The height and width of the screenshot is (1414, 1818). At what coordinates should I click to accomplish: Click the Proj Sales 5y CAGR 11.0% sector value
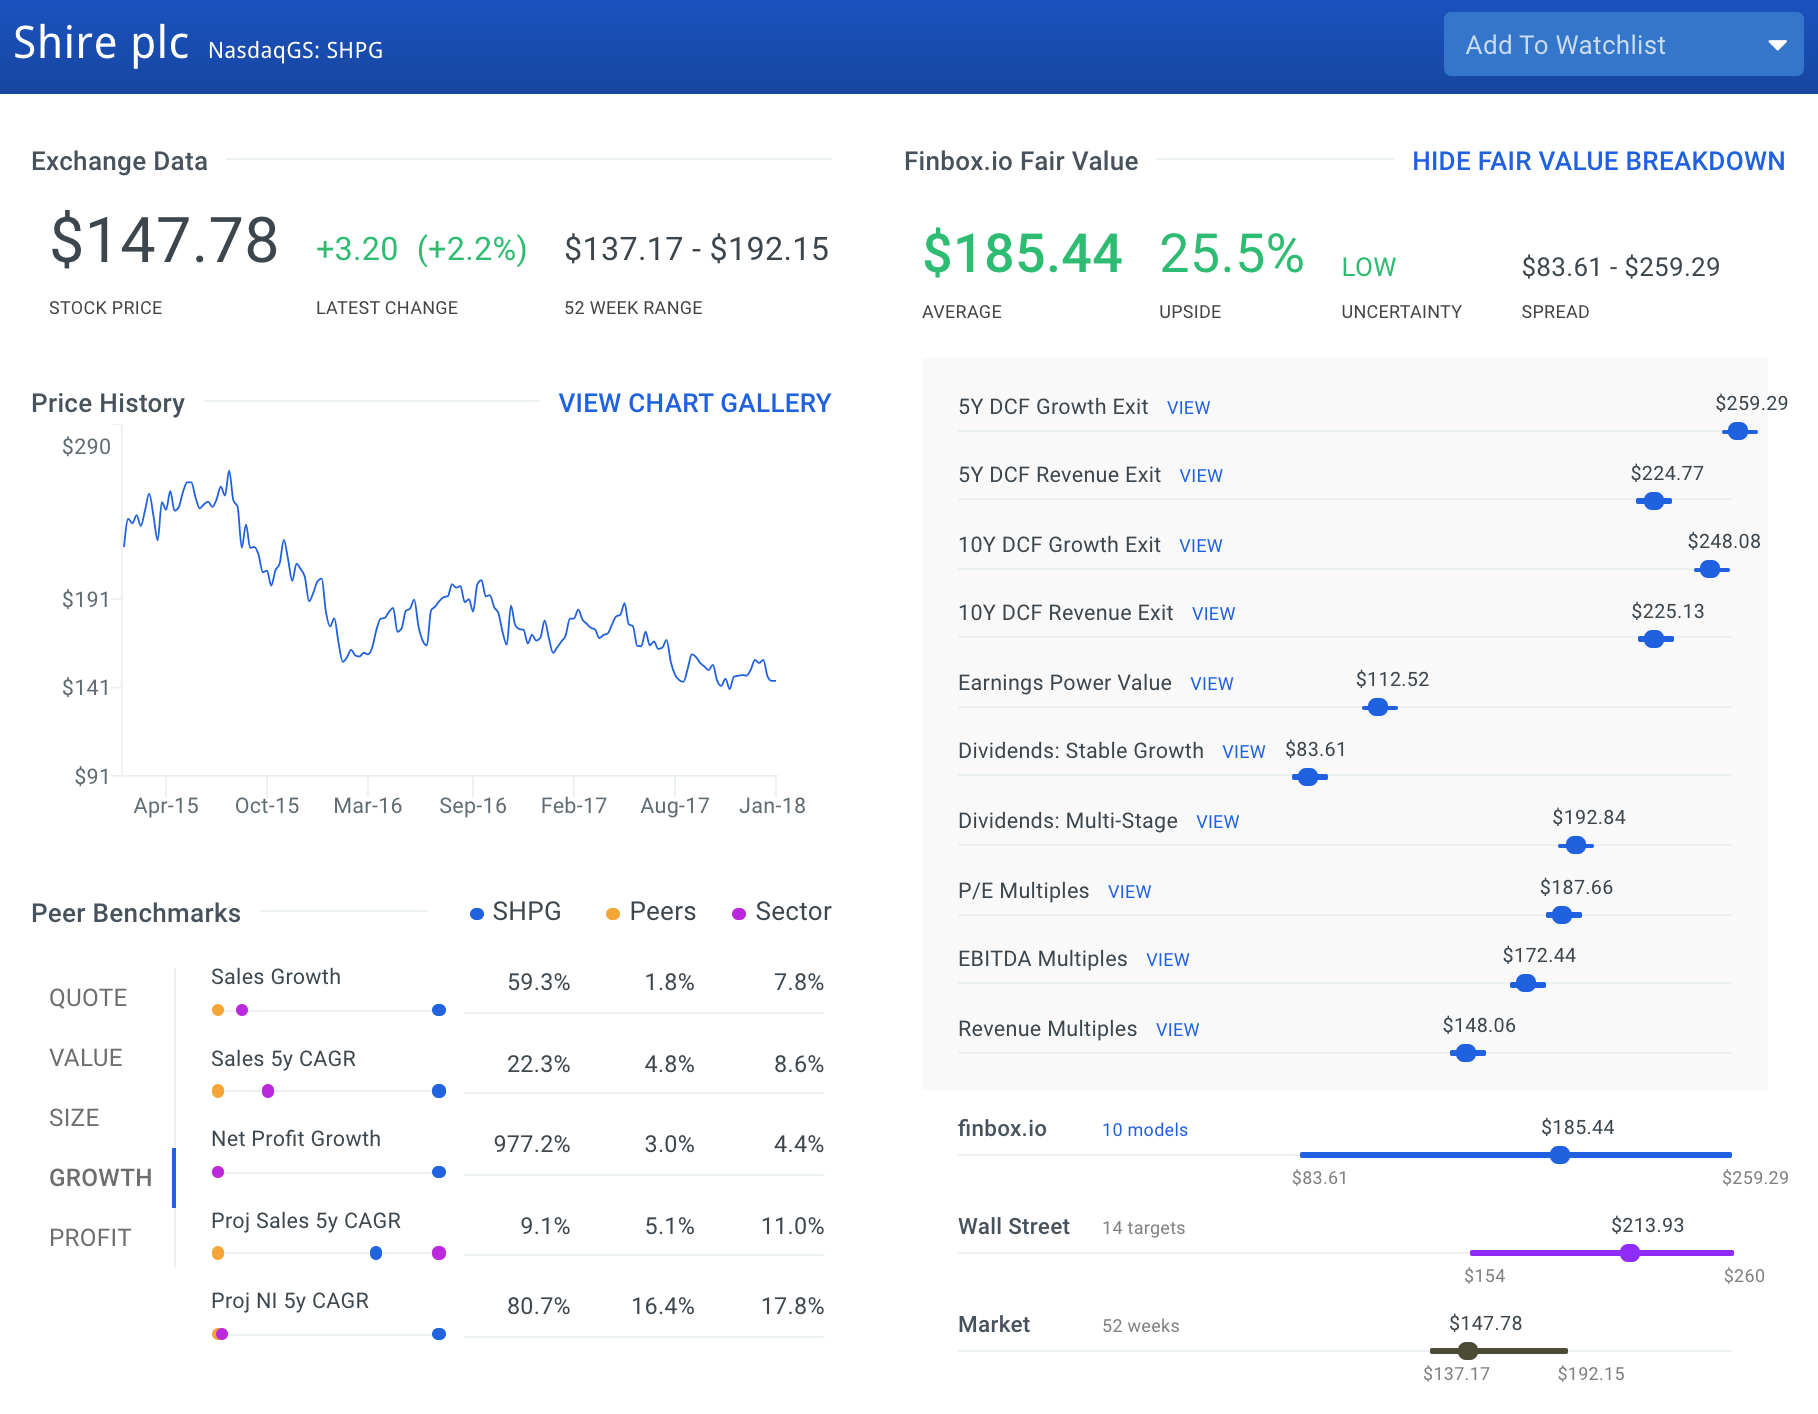793,1226
